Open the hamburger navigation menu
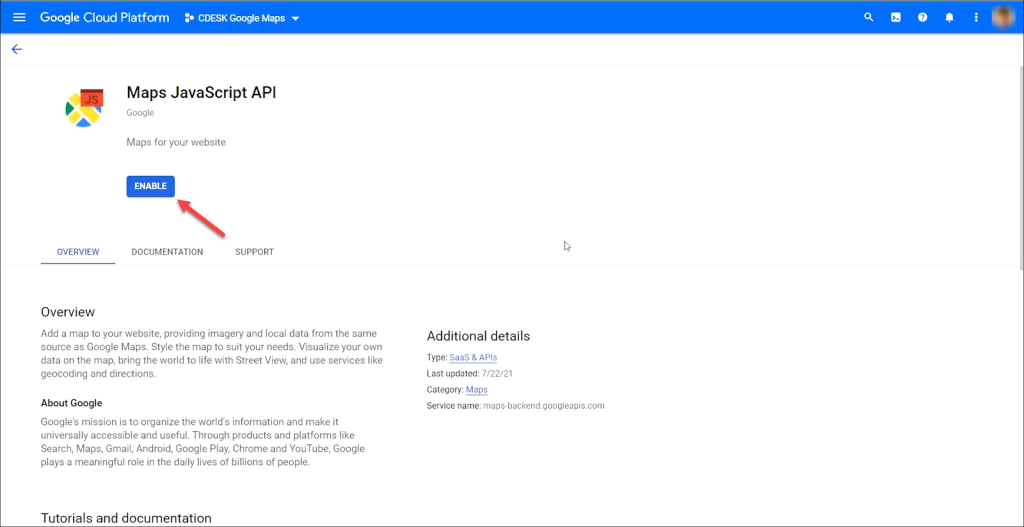 19,17
